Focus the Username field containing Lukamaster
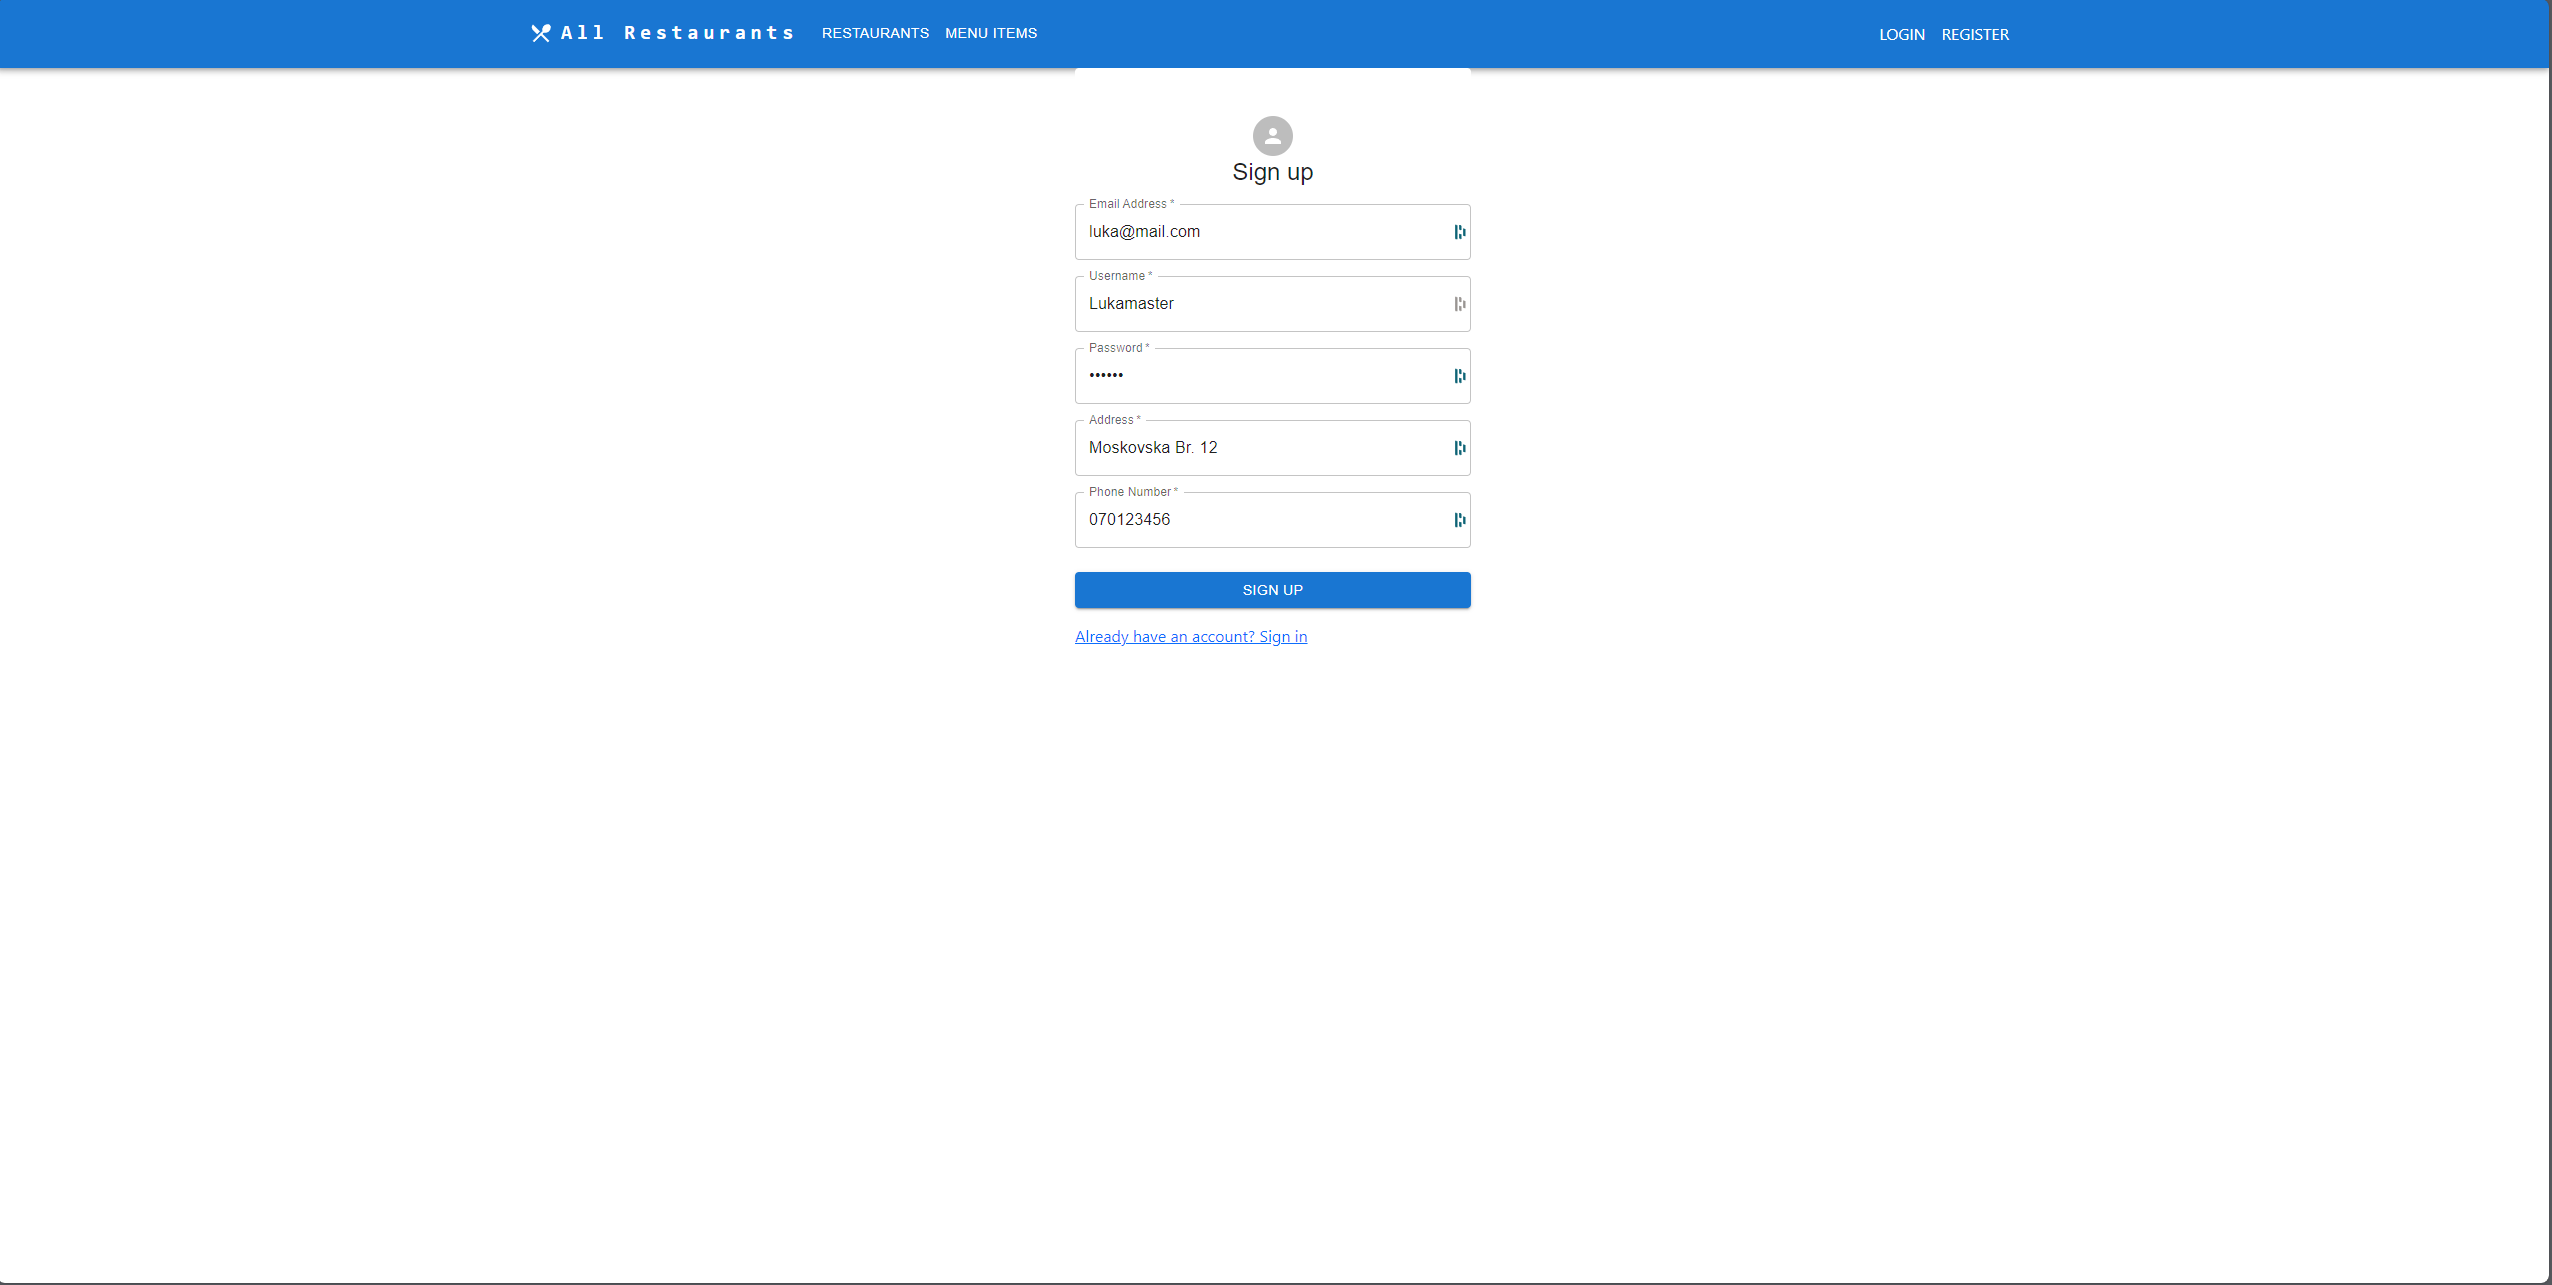The height and width of the screenshot is (1285, 2552). 1260,304
